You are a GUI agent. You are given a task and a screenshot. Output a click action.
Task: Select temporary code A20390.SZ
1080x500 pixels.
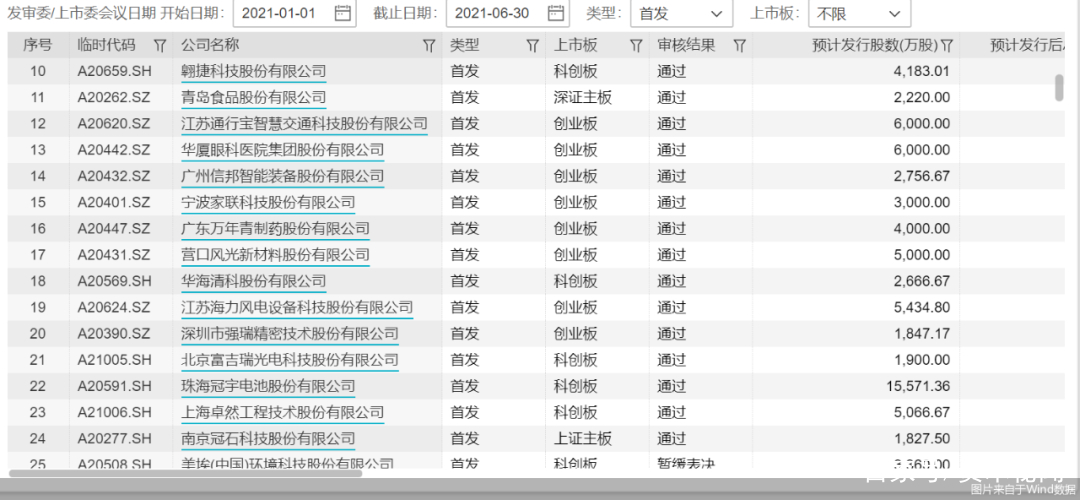point(114,333)
